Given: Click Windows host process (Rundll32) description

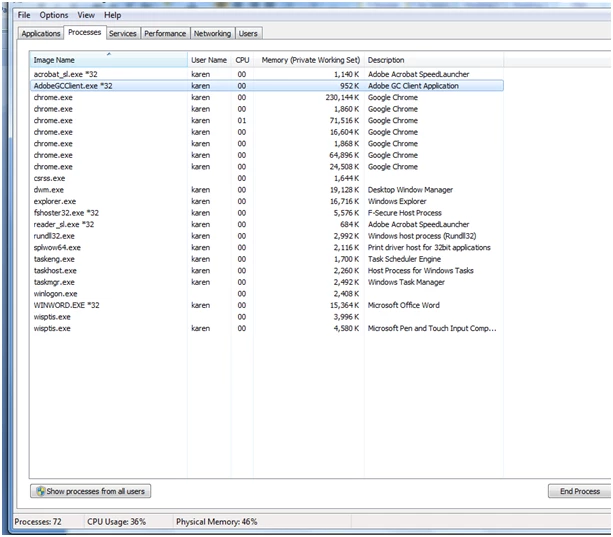Looking at the screenshot, I should 422,236.
